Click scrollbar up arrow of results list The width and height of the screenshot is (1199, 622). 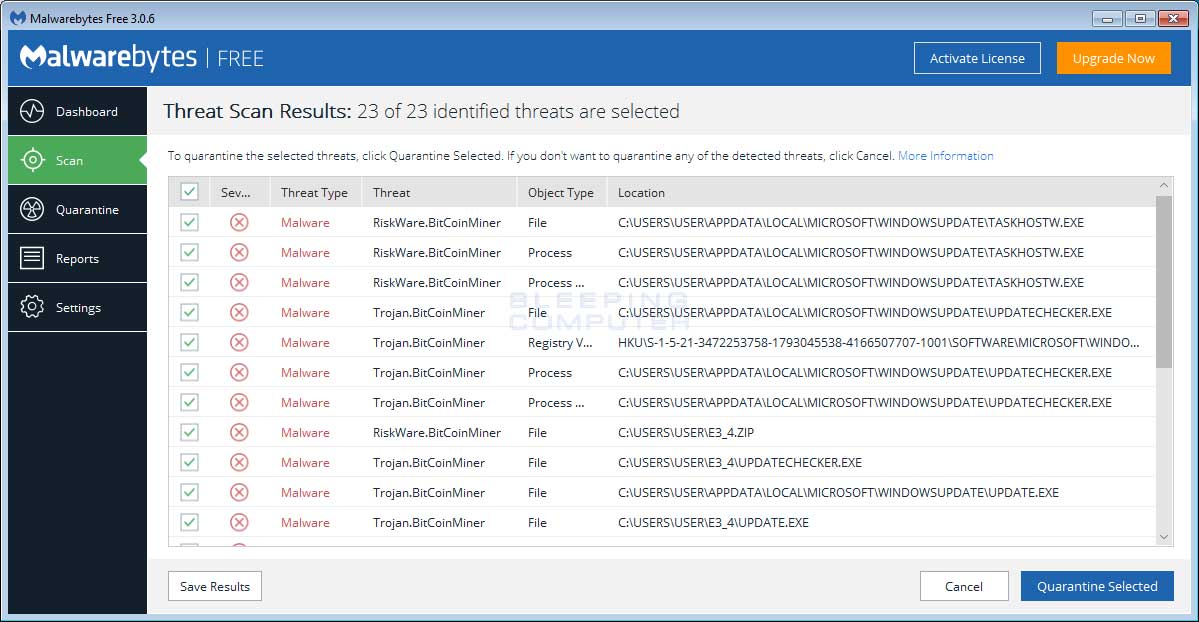[x=1164, y=185]
